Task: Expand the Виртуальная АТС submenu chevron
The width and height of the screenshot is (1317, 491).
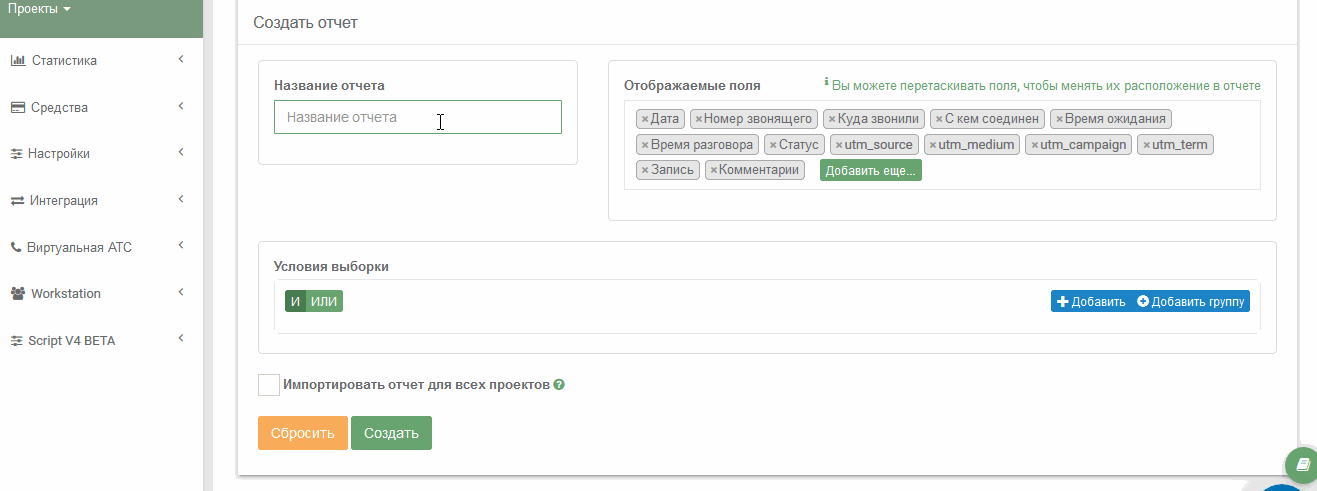Action: [x=181, y=246]
